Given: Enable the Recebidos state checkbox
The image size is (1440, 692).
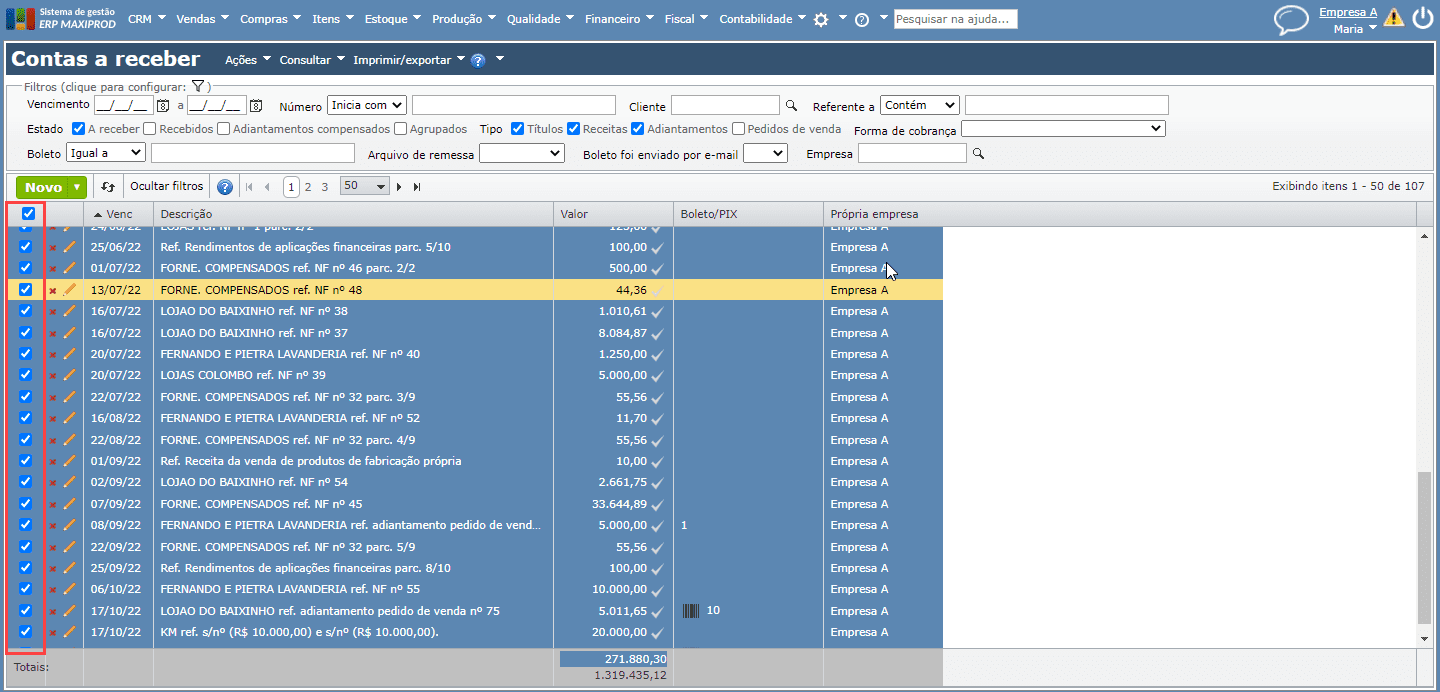Looking at the screenshot, I should pos(149,129).
